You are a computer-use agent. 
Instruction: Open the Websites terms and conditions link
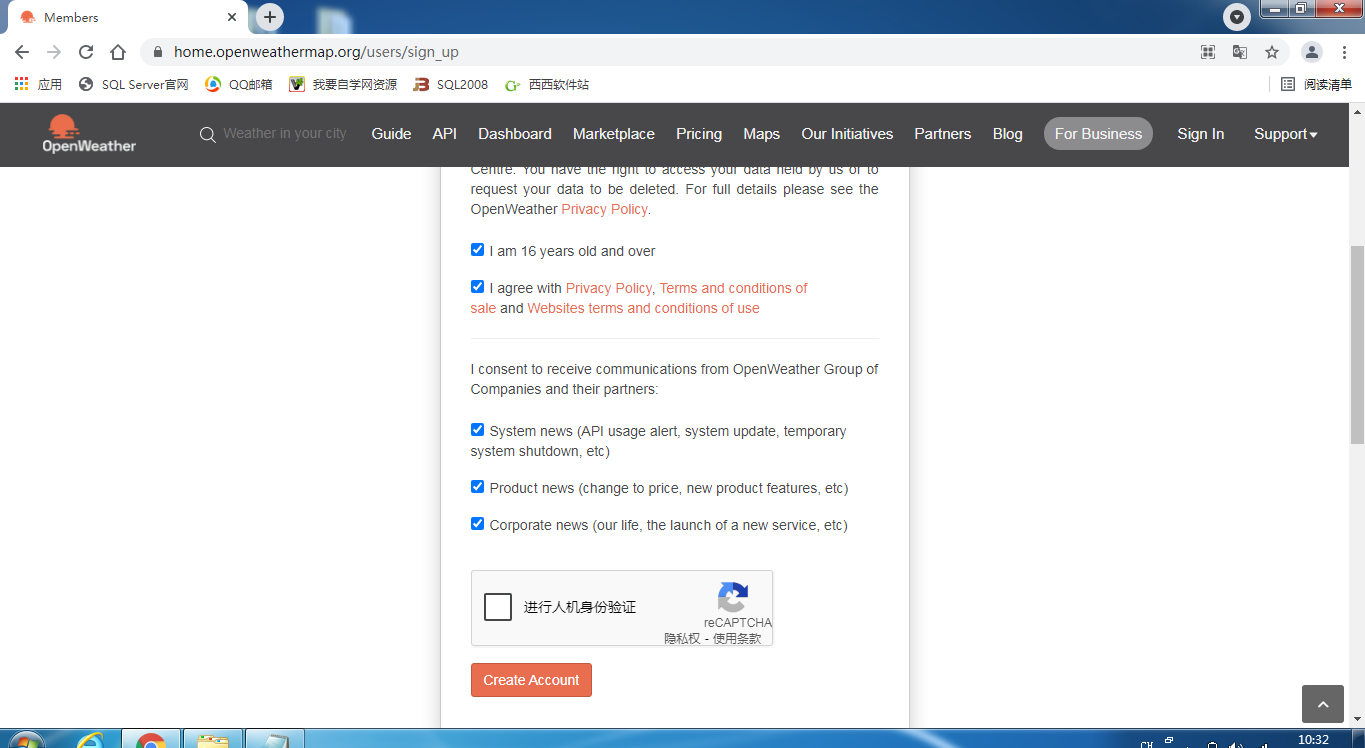coord(643,308)
